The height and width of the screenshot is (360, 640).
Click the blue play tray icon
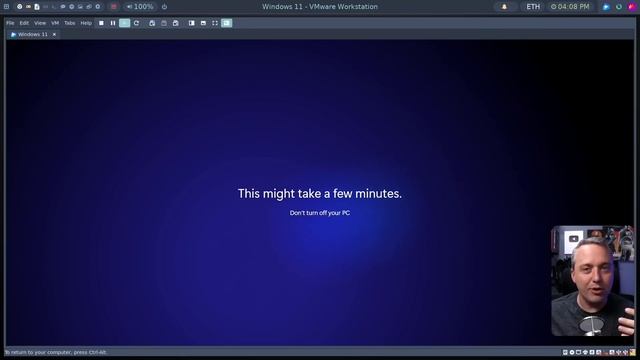(x=606, y=7)
